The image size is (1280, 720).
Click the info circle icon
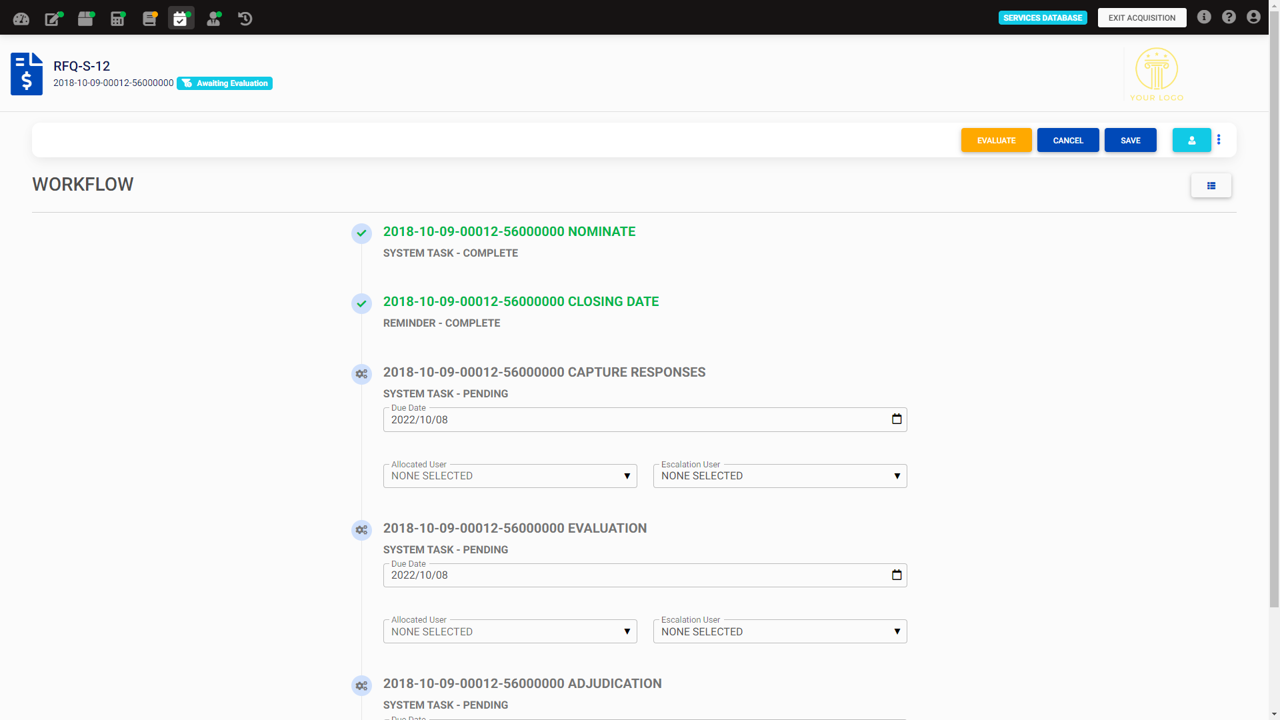click(x=1204, y=17)
